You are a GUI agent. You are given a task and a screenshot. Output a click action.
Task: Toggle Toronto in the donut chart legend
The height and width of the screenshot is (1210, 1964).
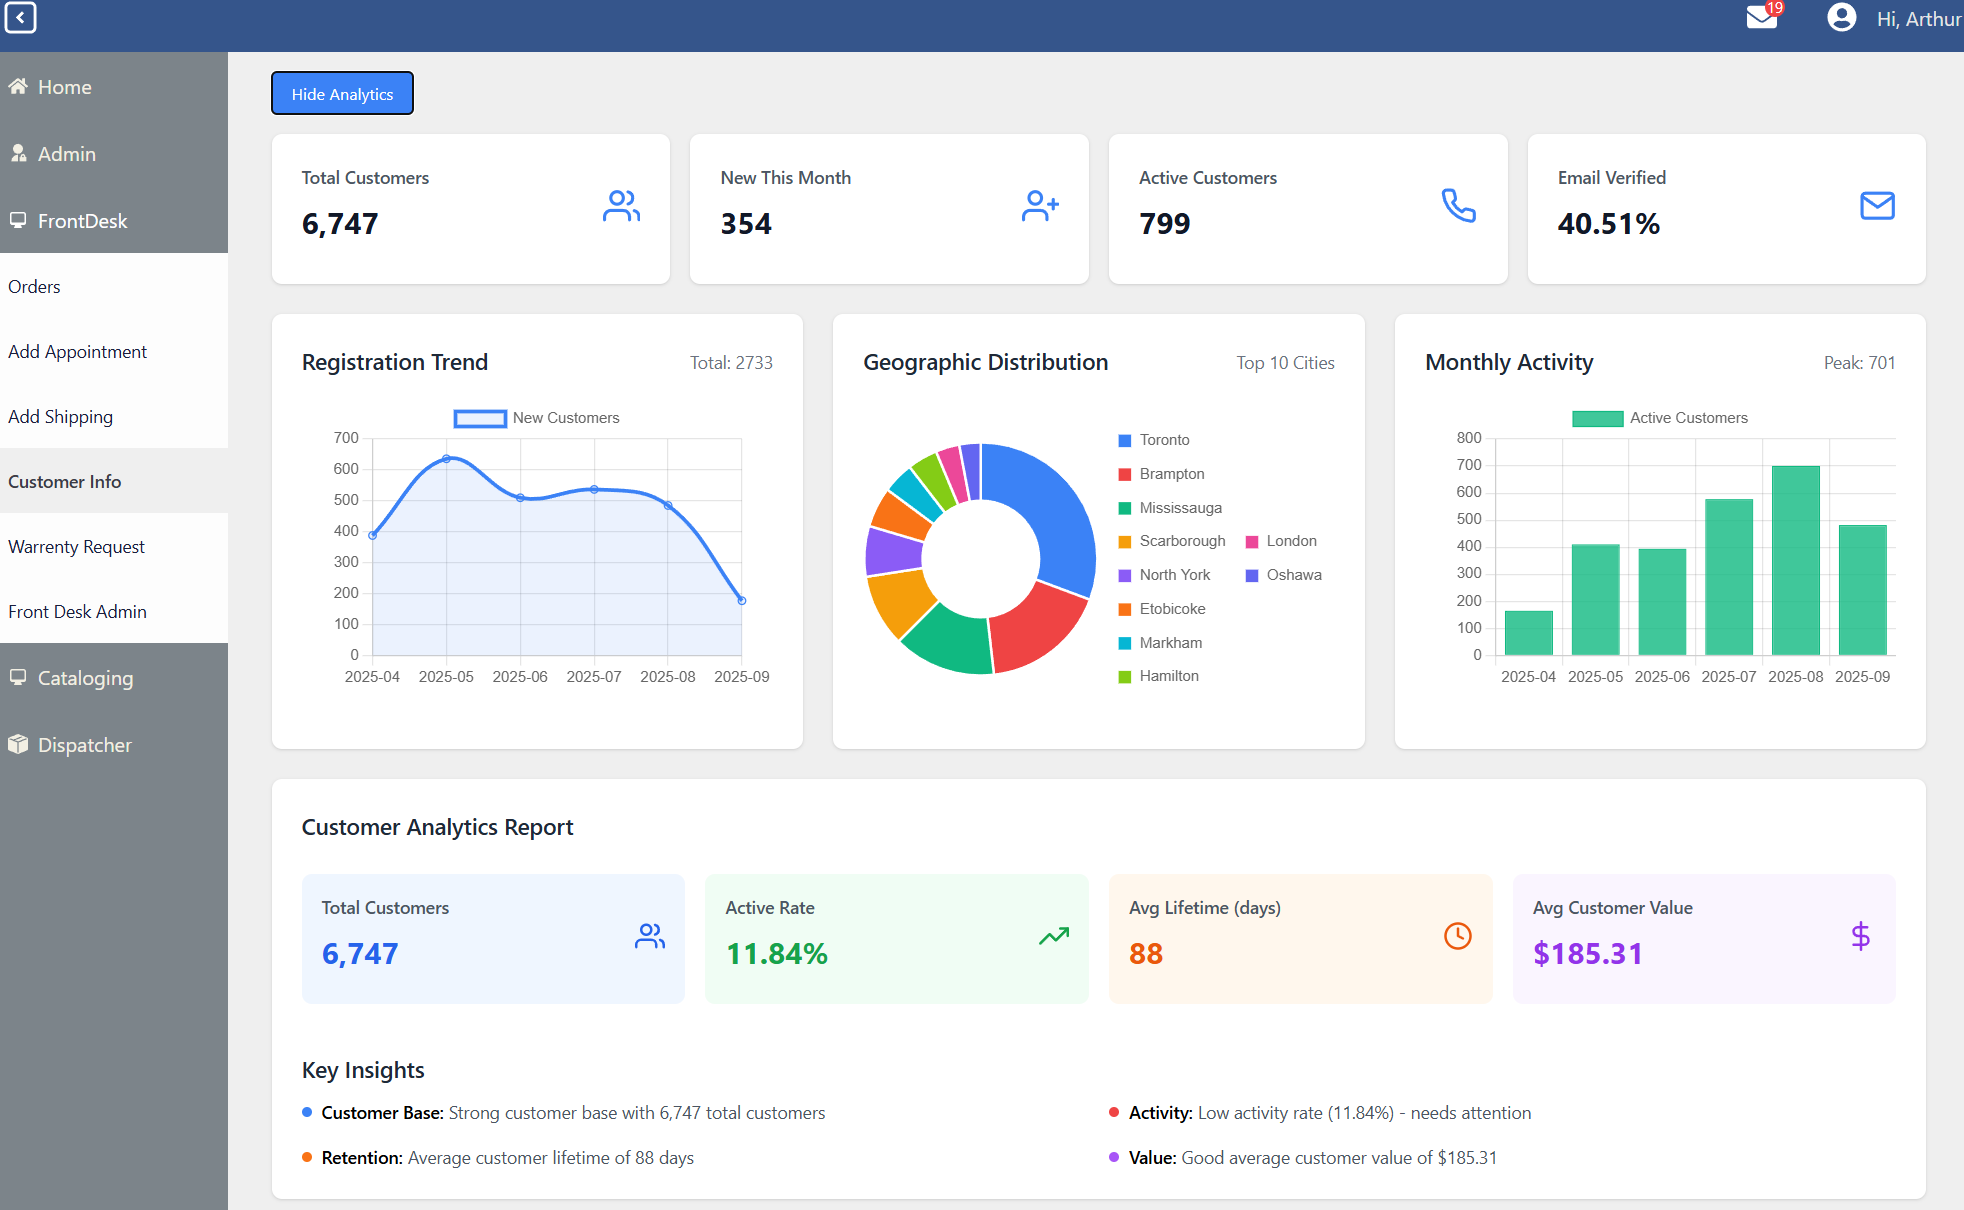[1164, 440]
